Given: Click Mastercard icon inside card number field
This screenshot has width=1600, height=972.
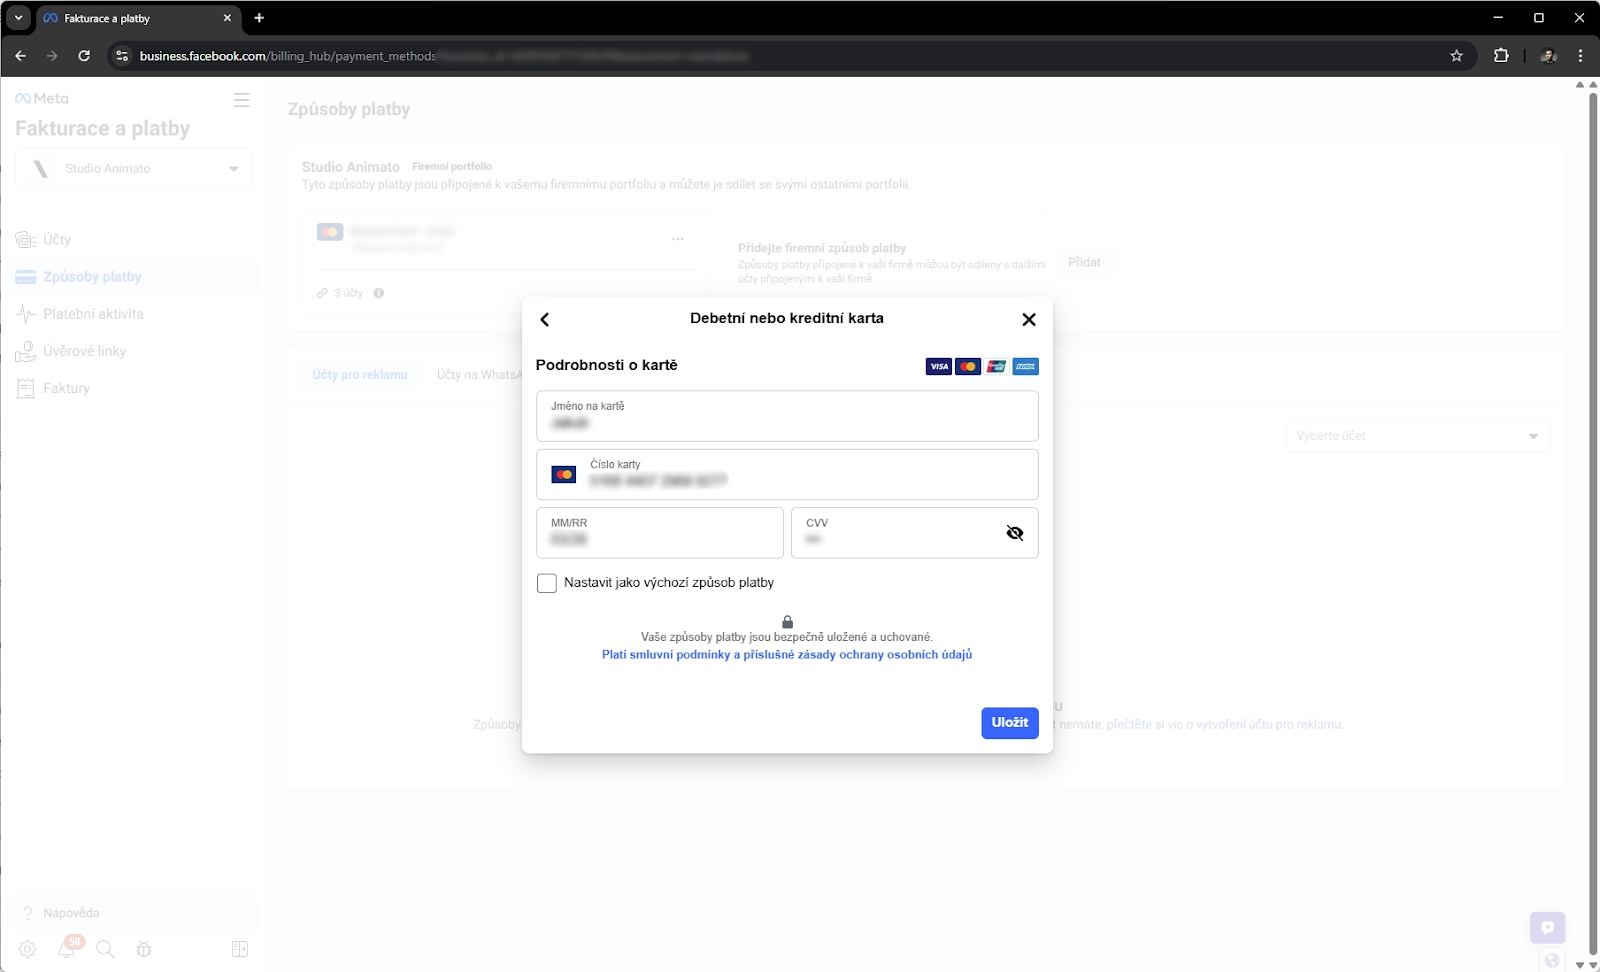Looking at the screenshot, I should (x=564, y=474).
